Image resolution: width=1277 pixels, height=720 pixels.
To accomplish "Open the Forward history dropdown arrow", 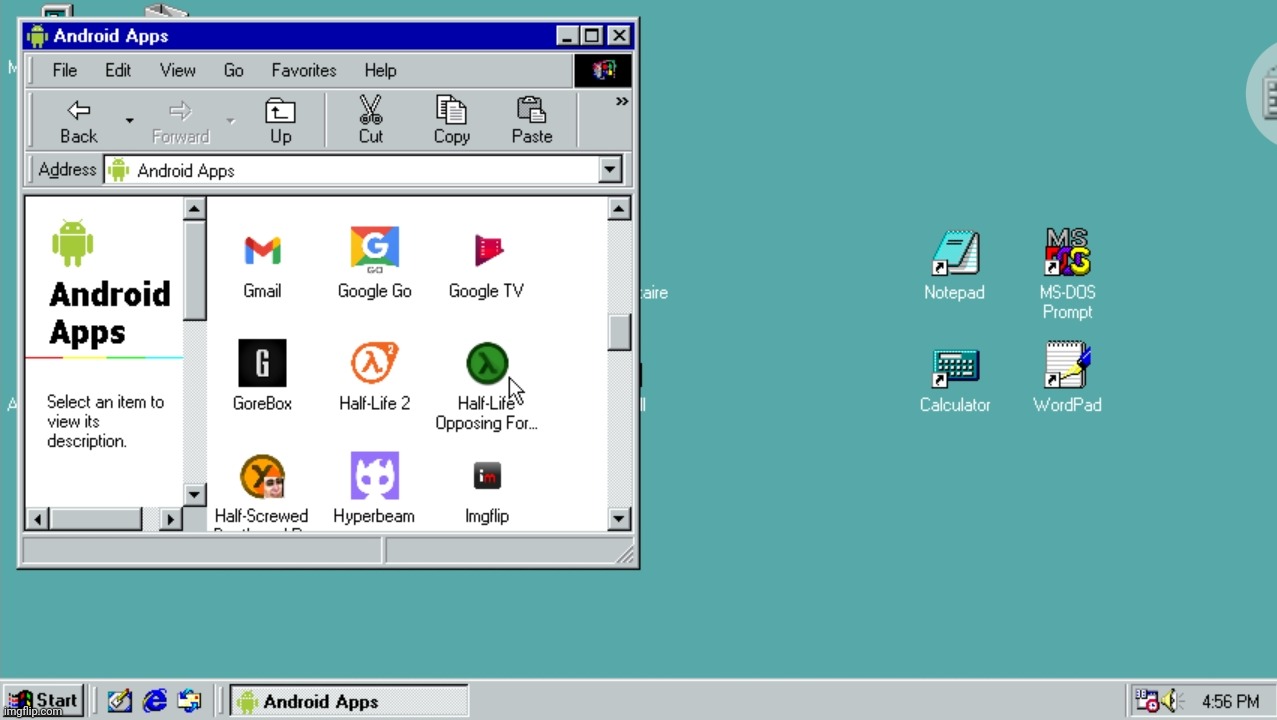I will (x=230, y=121).
